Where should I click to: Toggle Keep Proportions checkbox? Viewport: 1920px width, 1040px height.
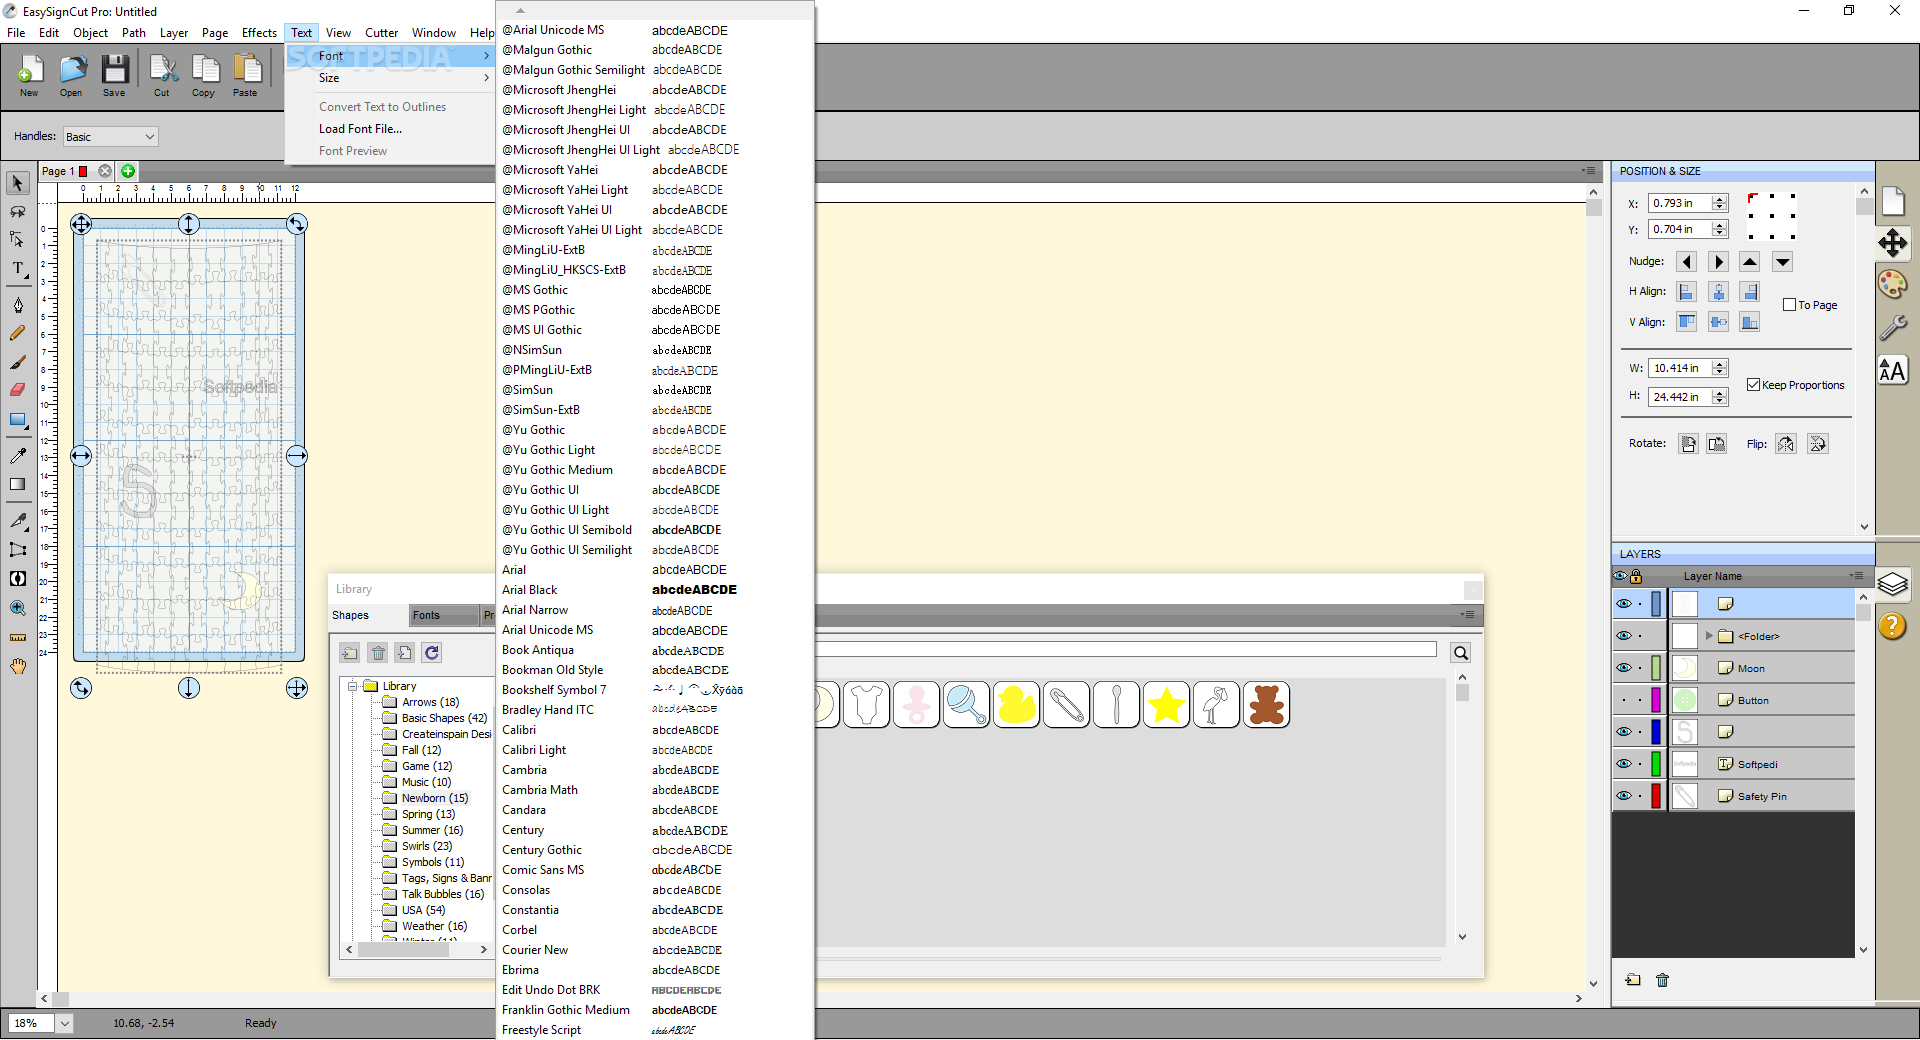[x=1753, y=385]
